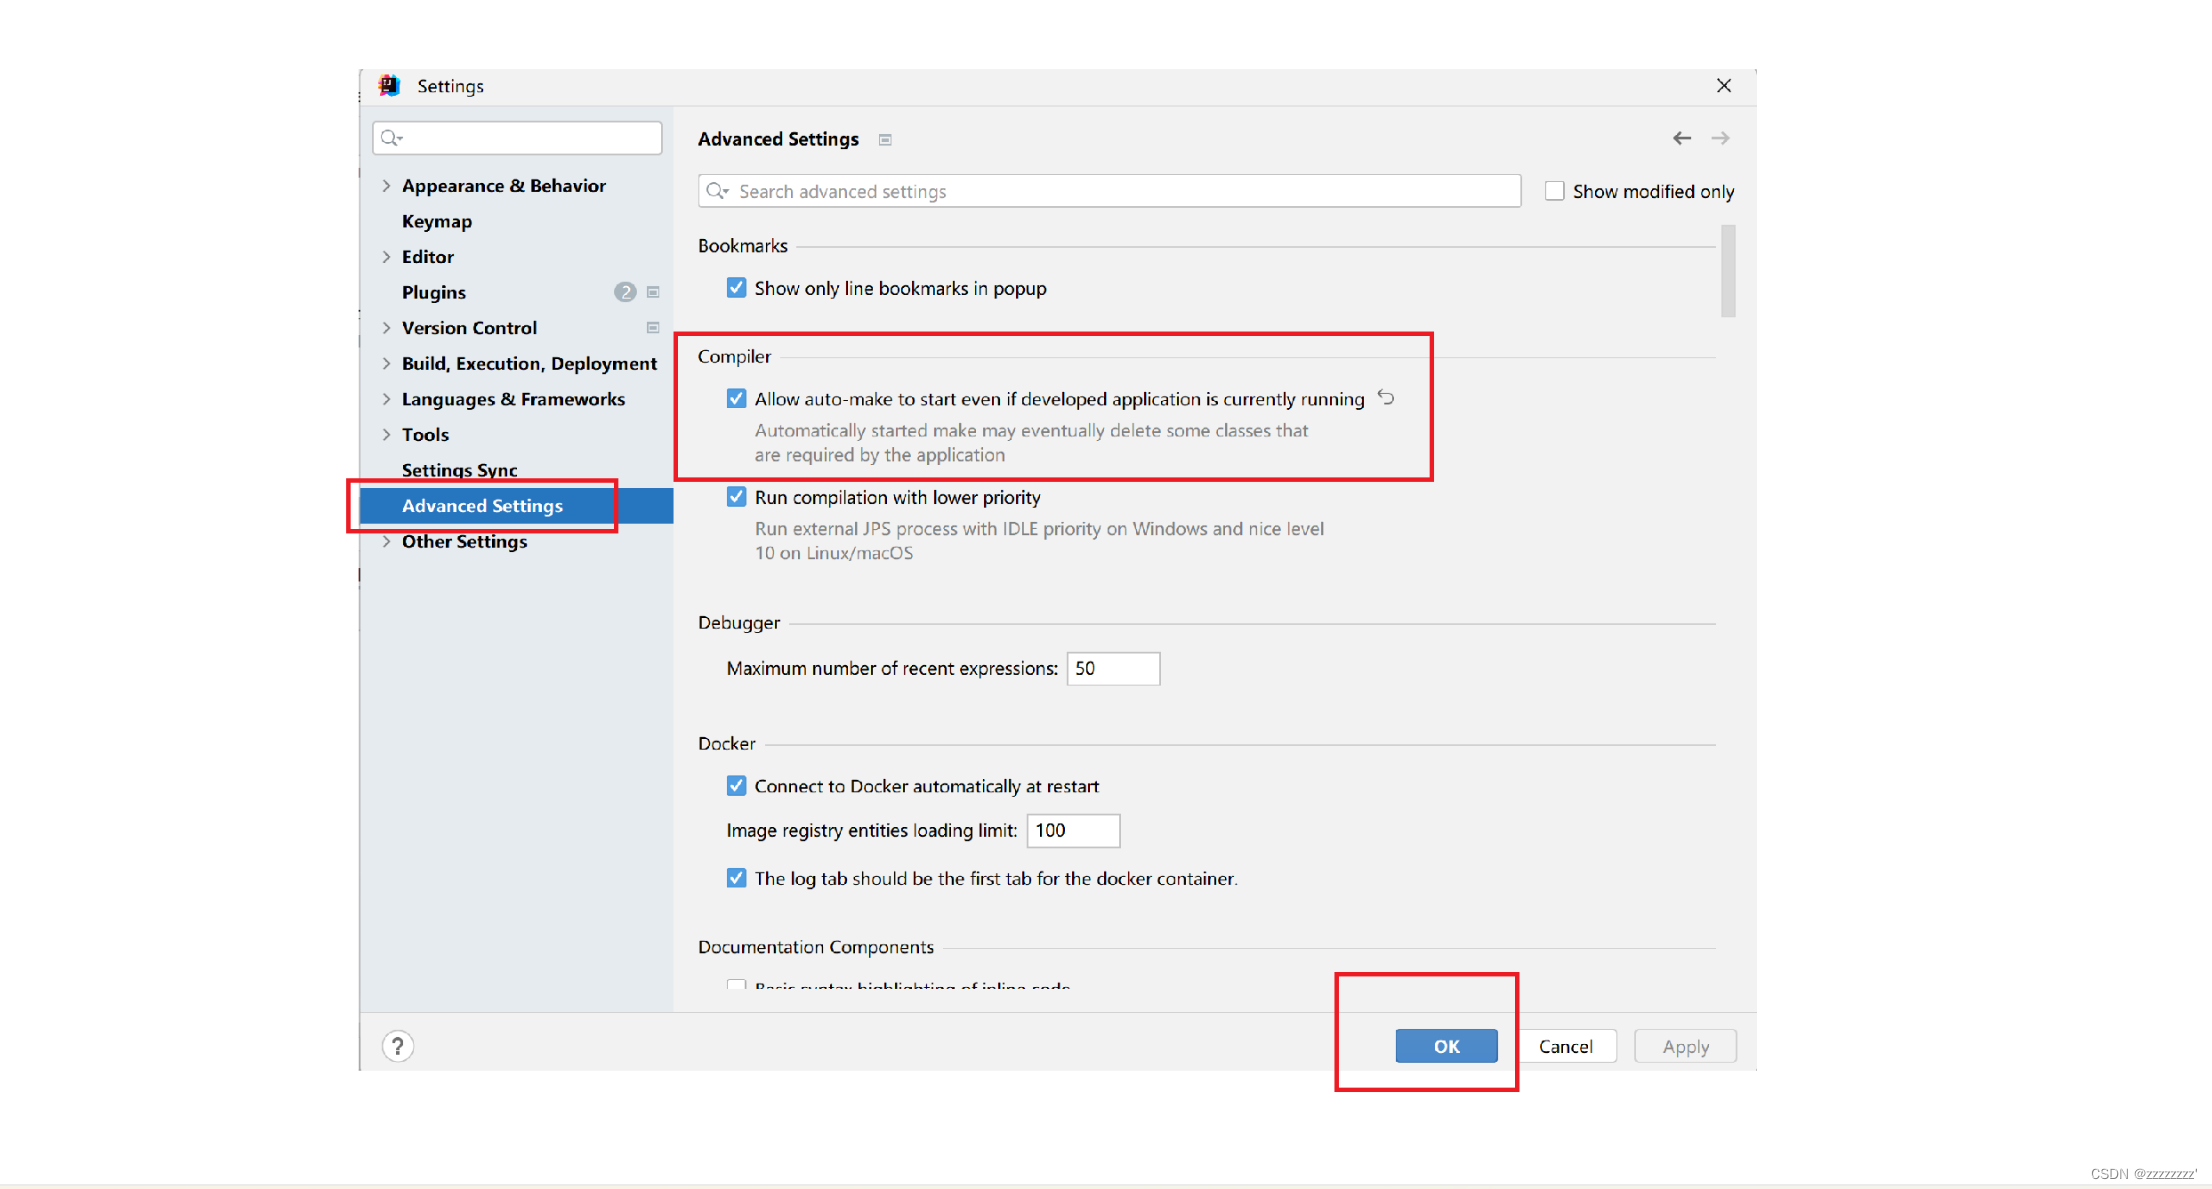Click the Apply button
Image resolution: width=2212 pixels, height=1189 pixels.
[x=1686, y=1046]
